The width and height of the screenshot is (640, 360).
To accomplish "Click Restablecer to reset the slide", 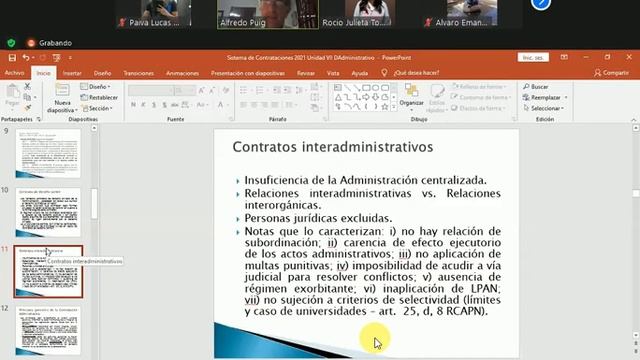I will point(99,98).
